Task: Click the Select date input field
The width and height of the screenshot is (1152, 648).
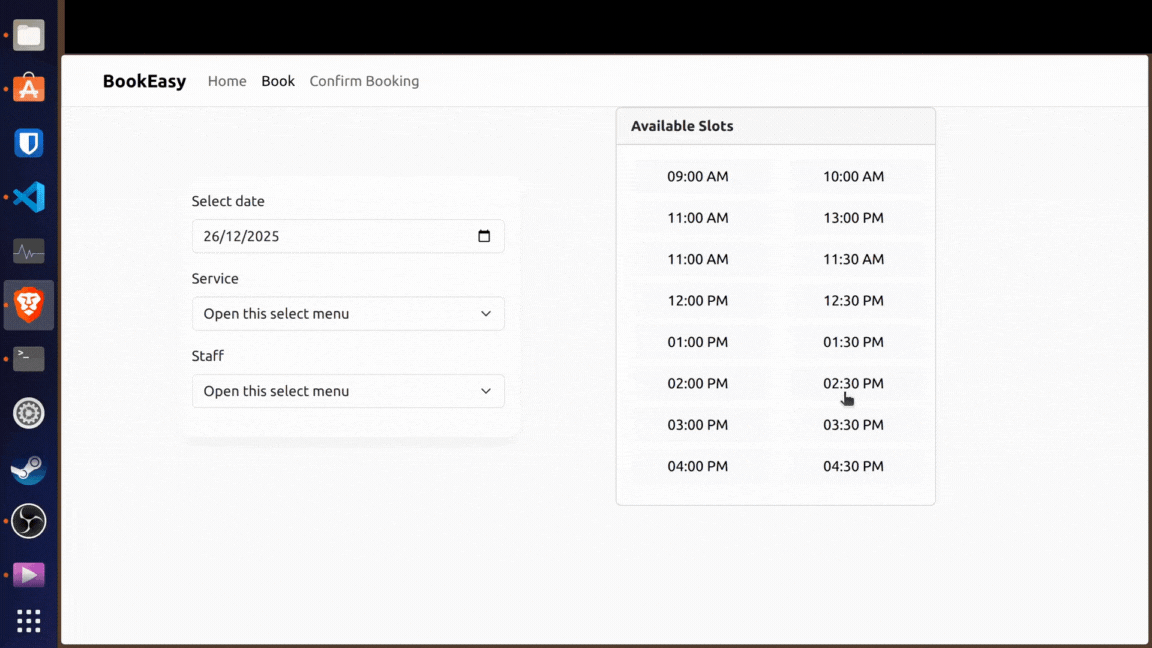Action: [348, 236]
